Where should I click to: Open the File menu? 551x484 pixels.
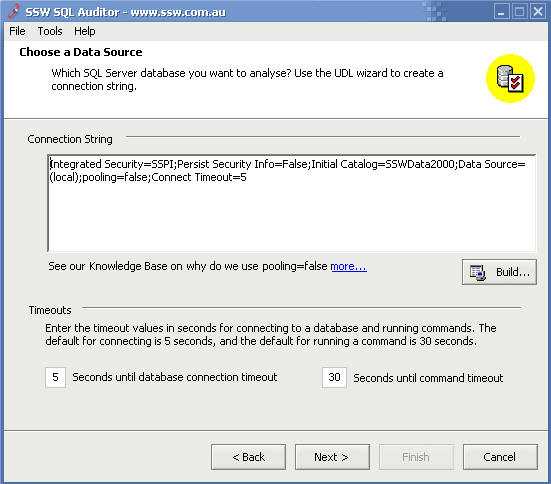[x=17, y=31]
